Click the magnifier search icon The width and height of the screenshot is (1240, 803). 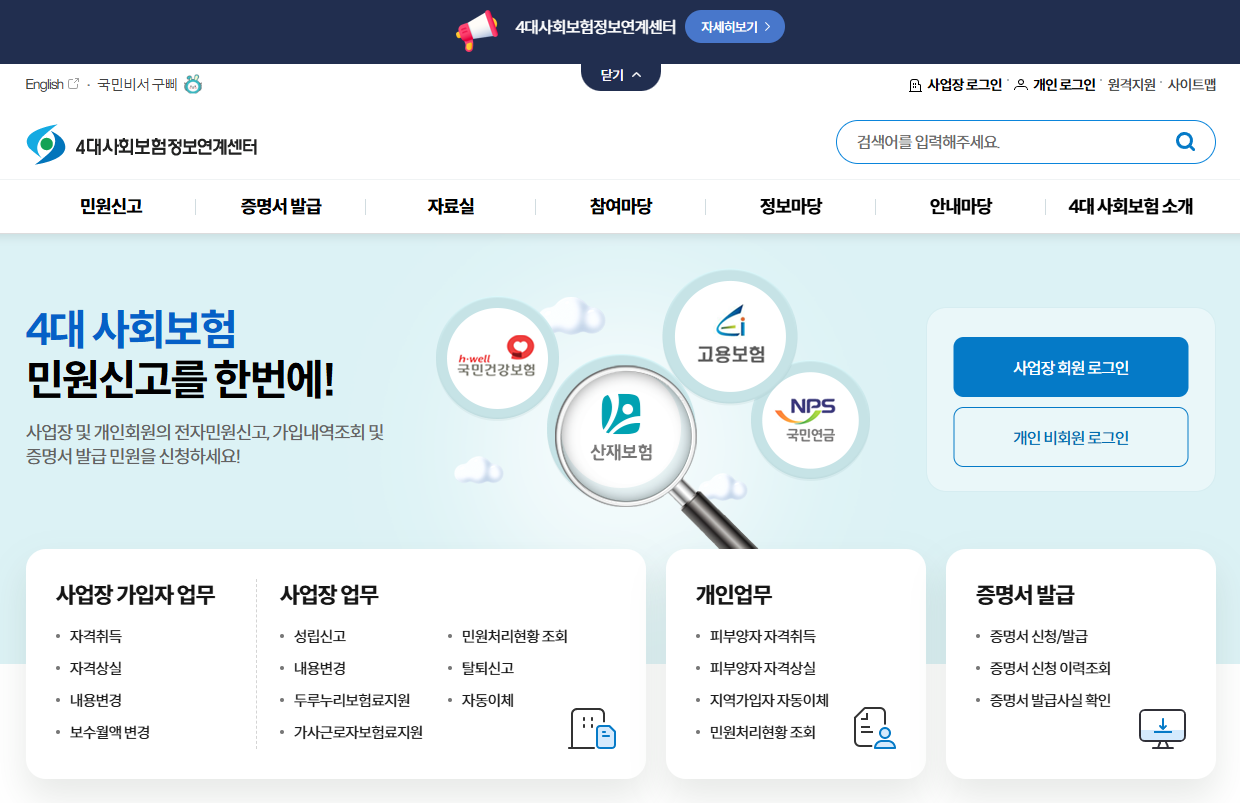(1186, 142)
